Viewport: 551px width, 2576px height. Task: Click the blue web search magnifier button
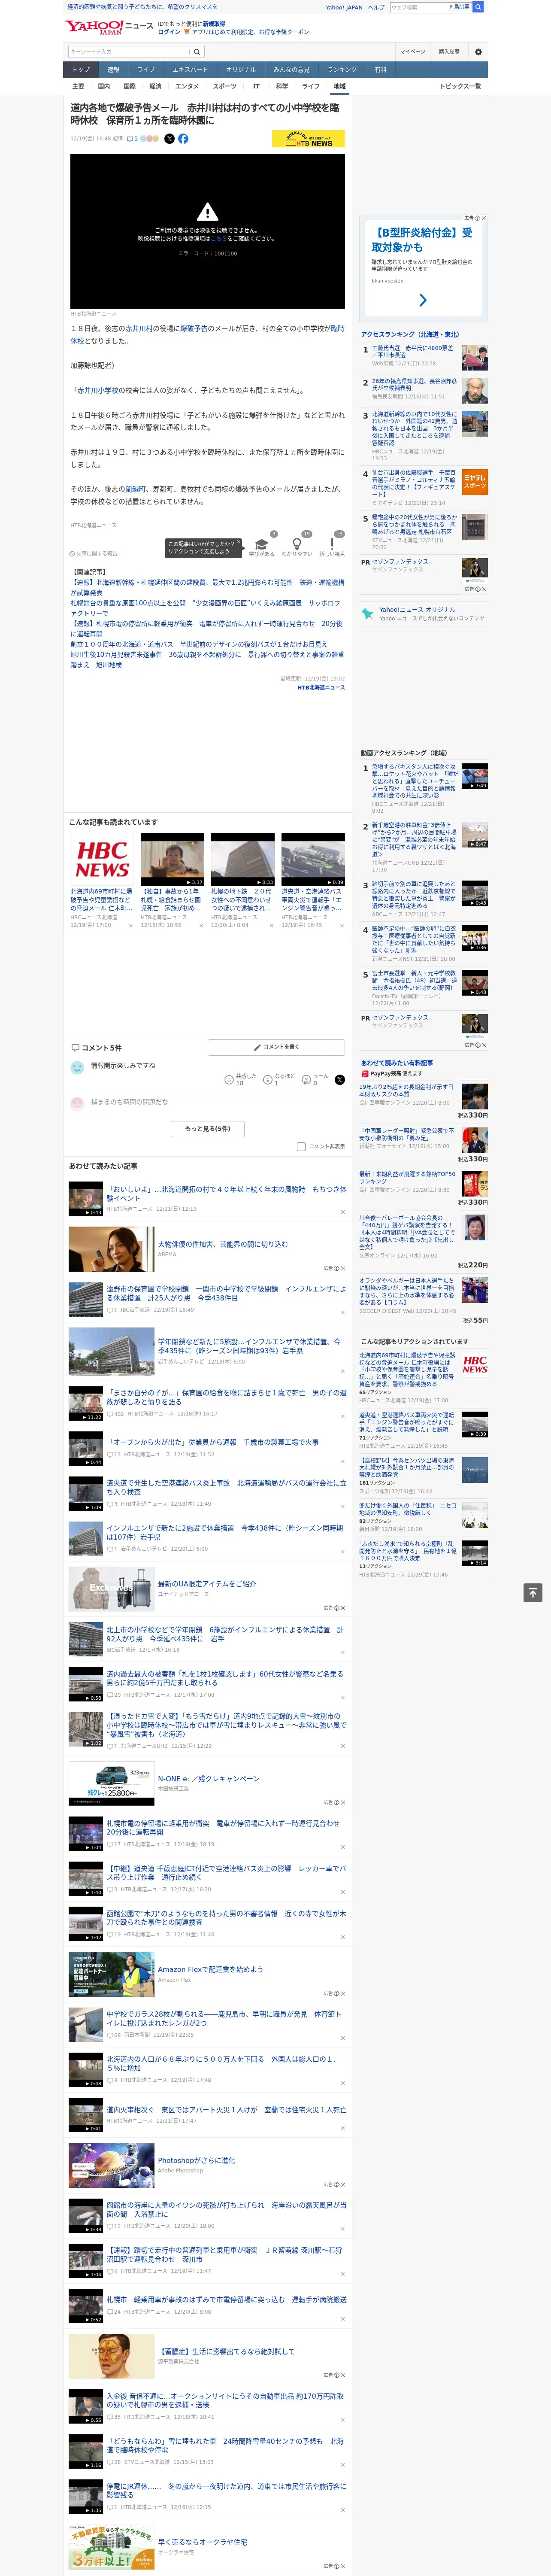coord(478,7)
